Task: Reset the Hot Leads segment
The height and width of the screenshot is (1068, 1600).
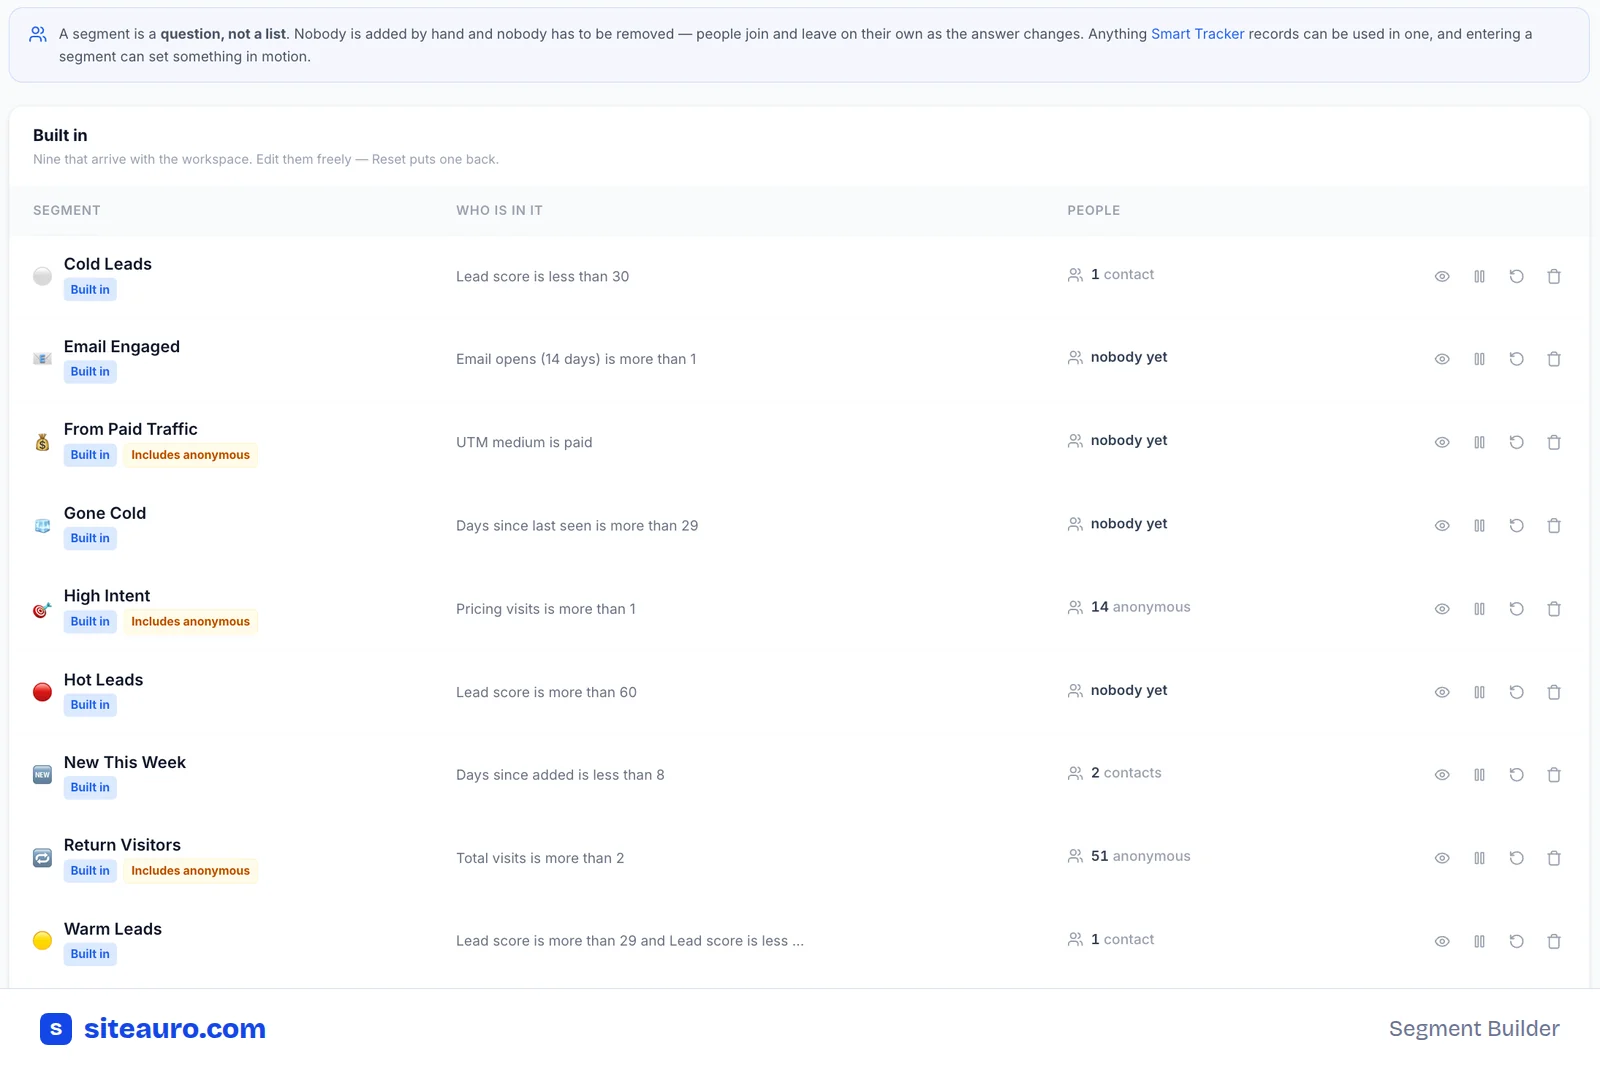Action: click(x=1516, y=692)
